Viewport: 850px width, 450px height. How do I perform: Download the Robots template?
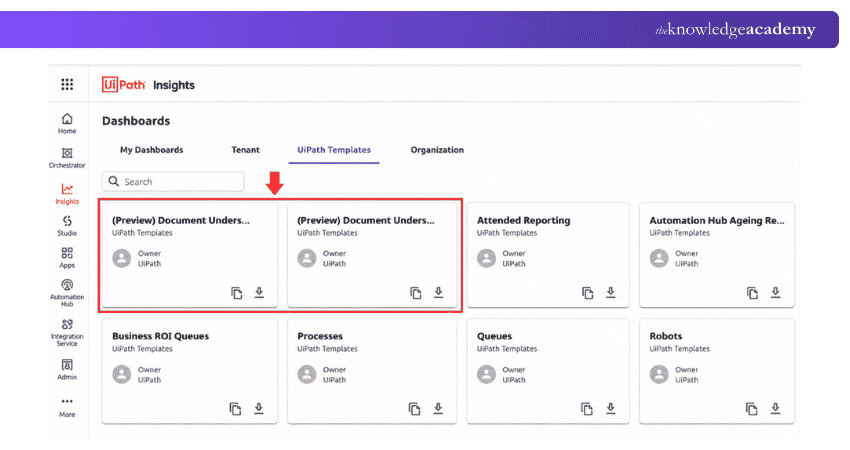[776, 408]
